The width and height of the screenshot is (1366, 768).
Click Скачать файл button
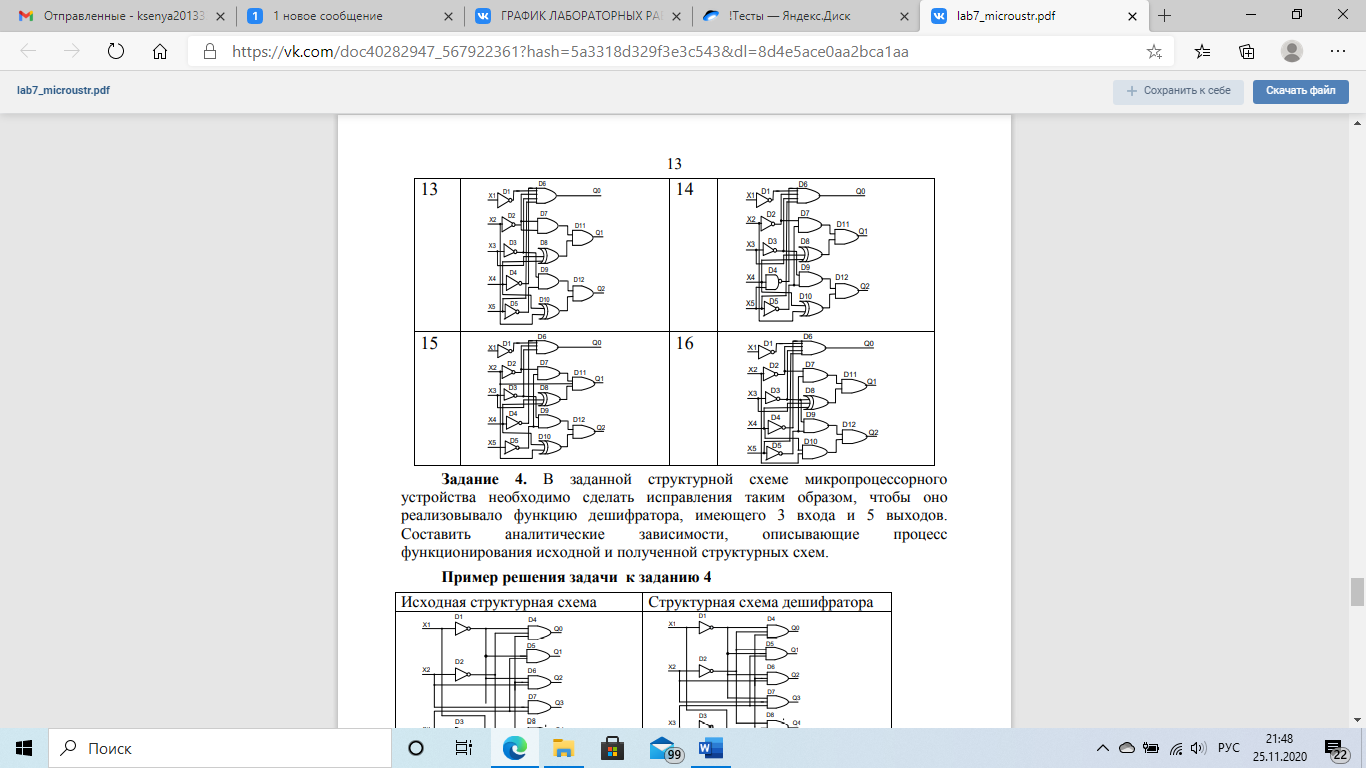point(1301,91)
